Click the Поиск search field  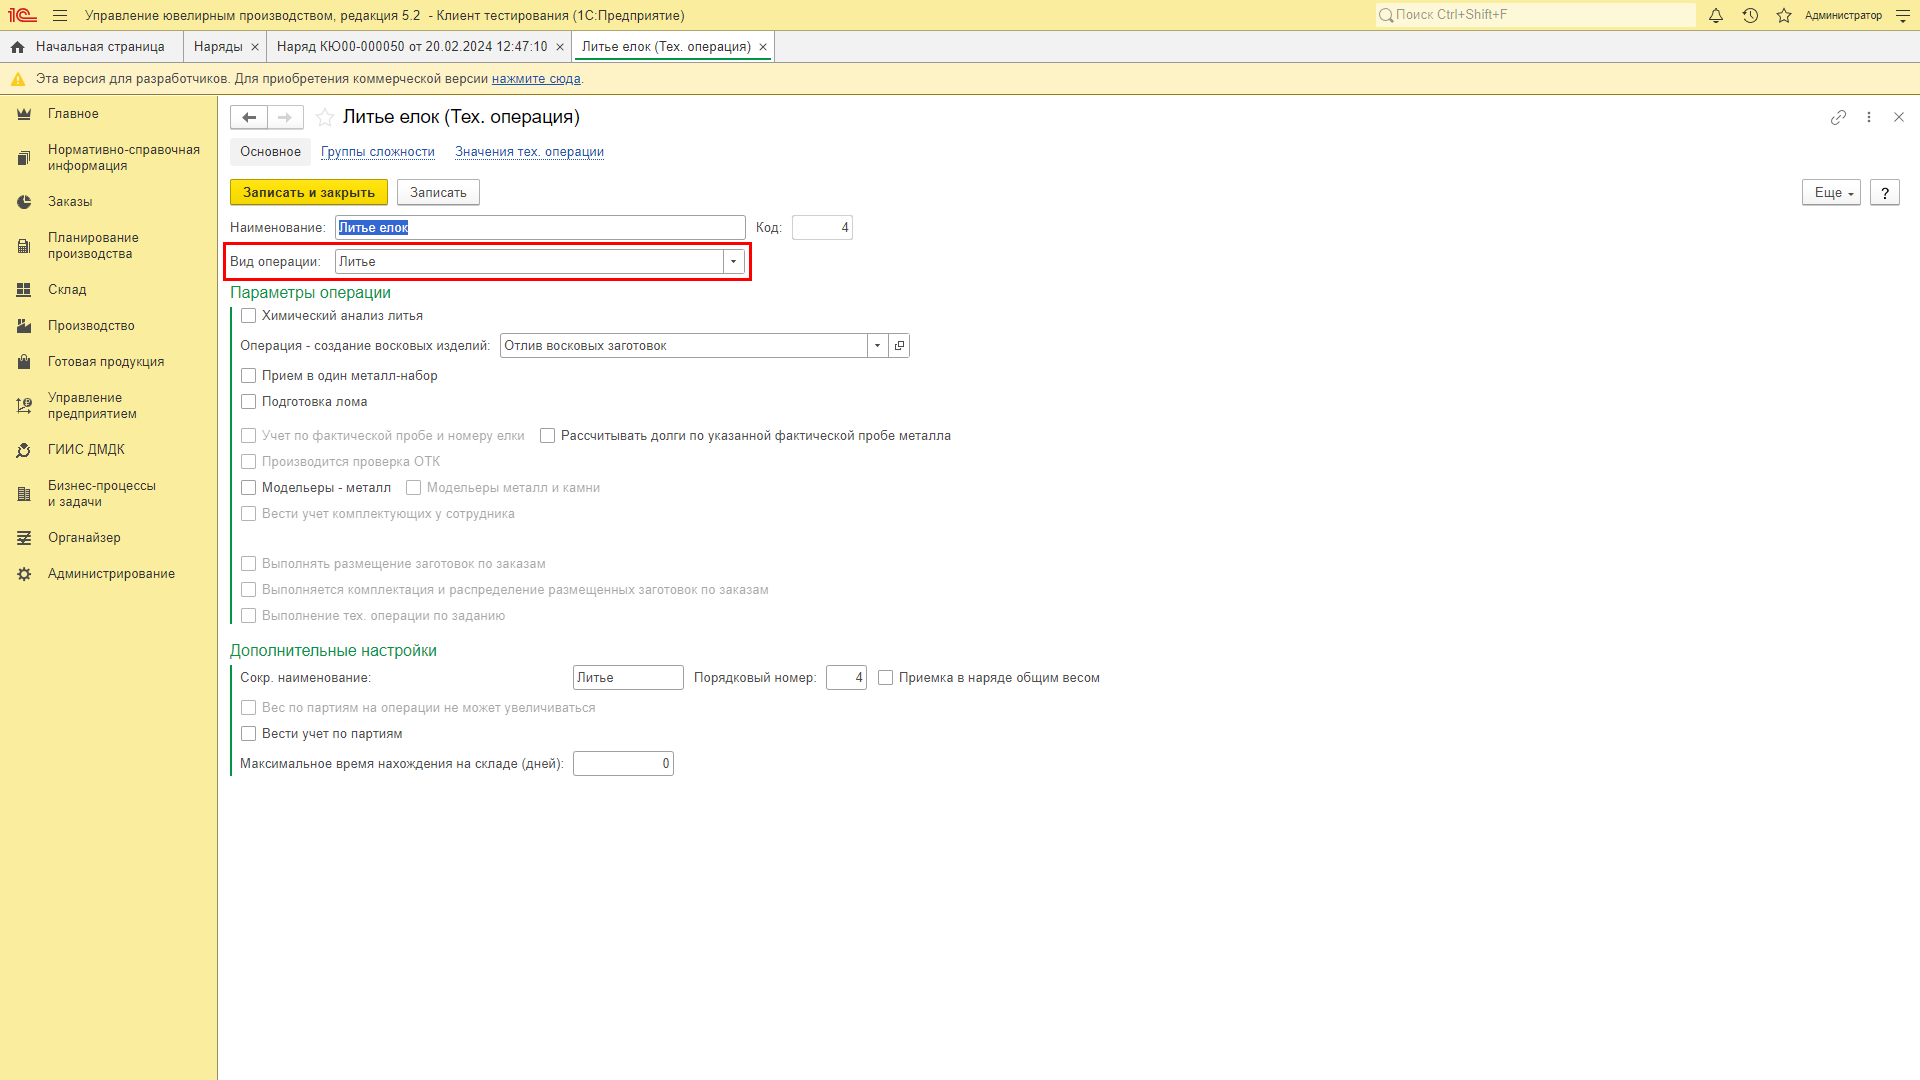click(1536, 15)
